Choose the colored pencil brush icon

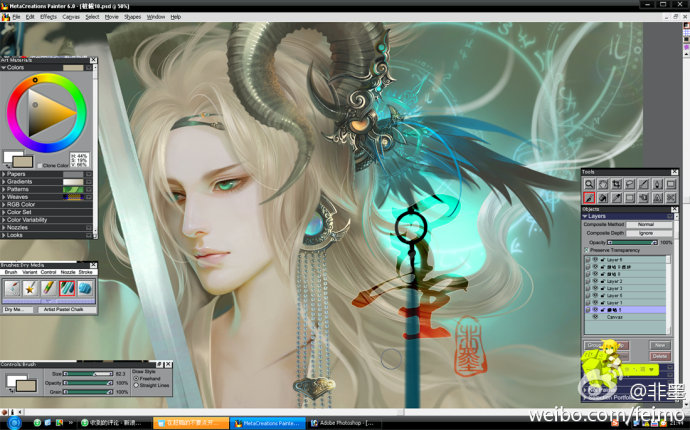(x=48, y=288)
